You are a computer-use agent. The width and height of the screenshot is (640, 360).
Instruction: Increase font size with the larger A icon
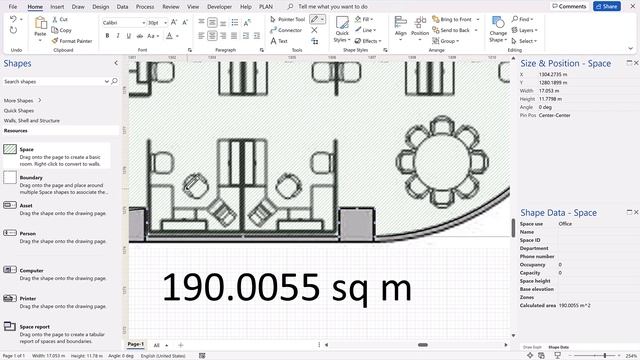[174, 22]
